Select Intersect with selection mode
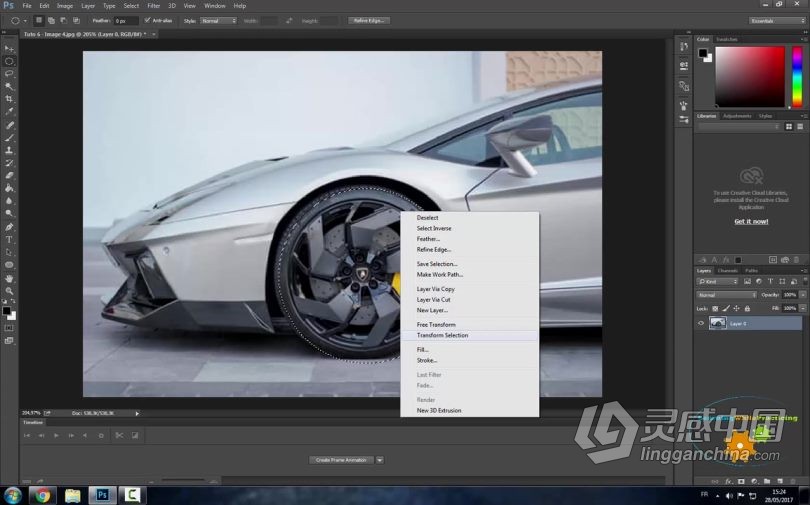The height and width of the screenshot is (505, 810). point(76,21)
